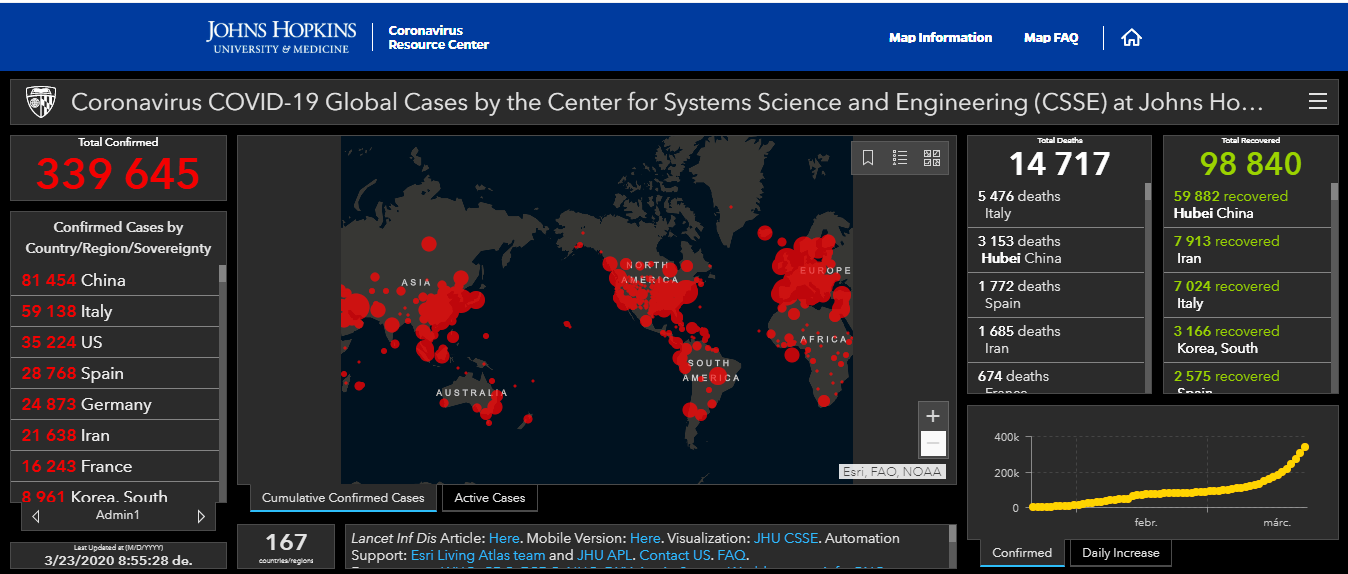Zoom in with the map plus button
Screen dimensions: 1348x574
coord(933,416)
